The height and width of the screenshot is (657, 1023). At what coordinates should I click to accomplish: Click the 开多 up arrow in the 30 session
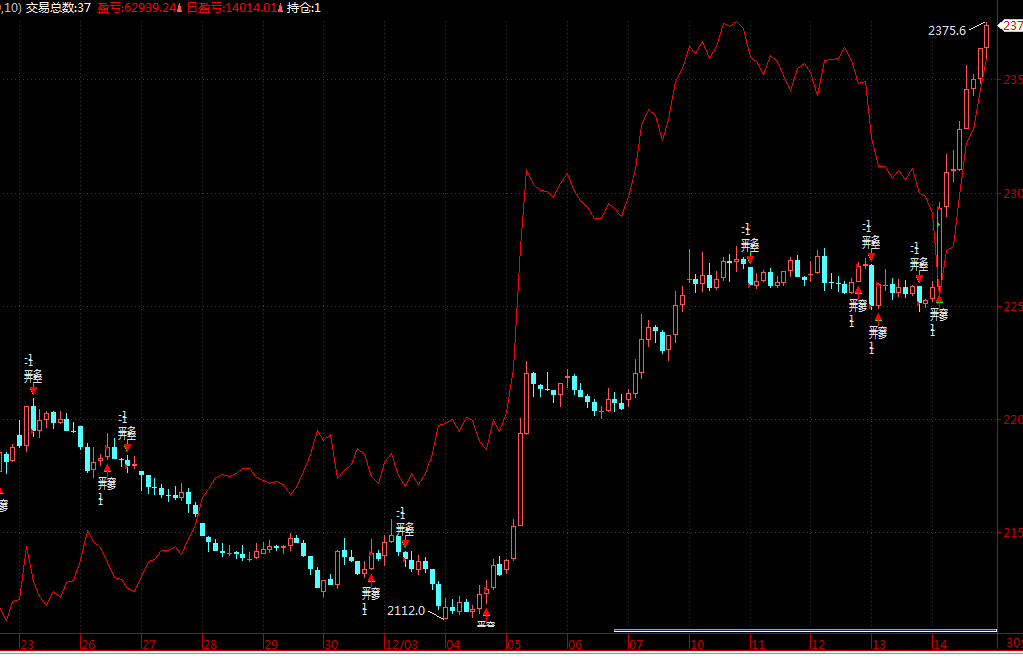coord(371,578)
